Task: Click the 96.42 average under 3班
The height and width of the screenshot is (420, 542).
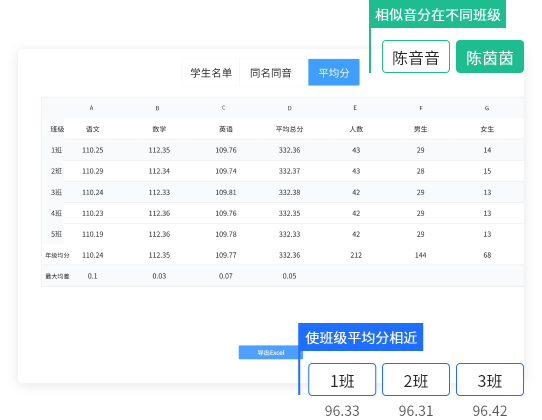Action: click(489, 411)
